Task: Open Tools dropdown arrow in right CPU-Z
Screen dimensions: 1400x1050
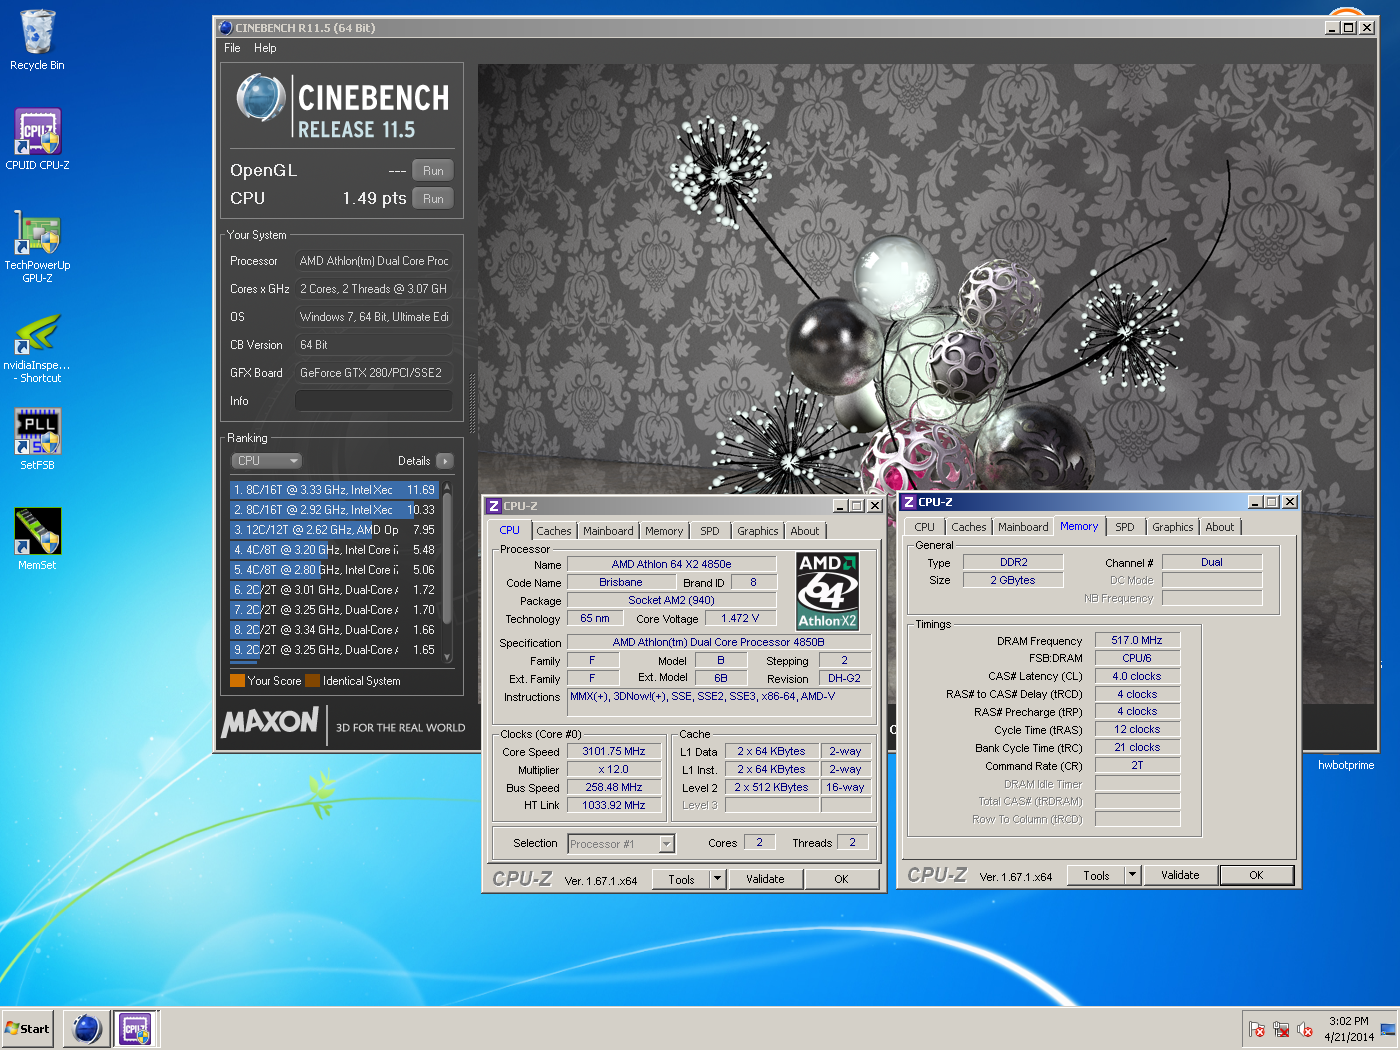Action: click(x=1132, y=876)
